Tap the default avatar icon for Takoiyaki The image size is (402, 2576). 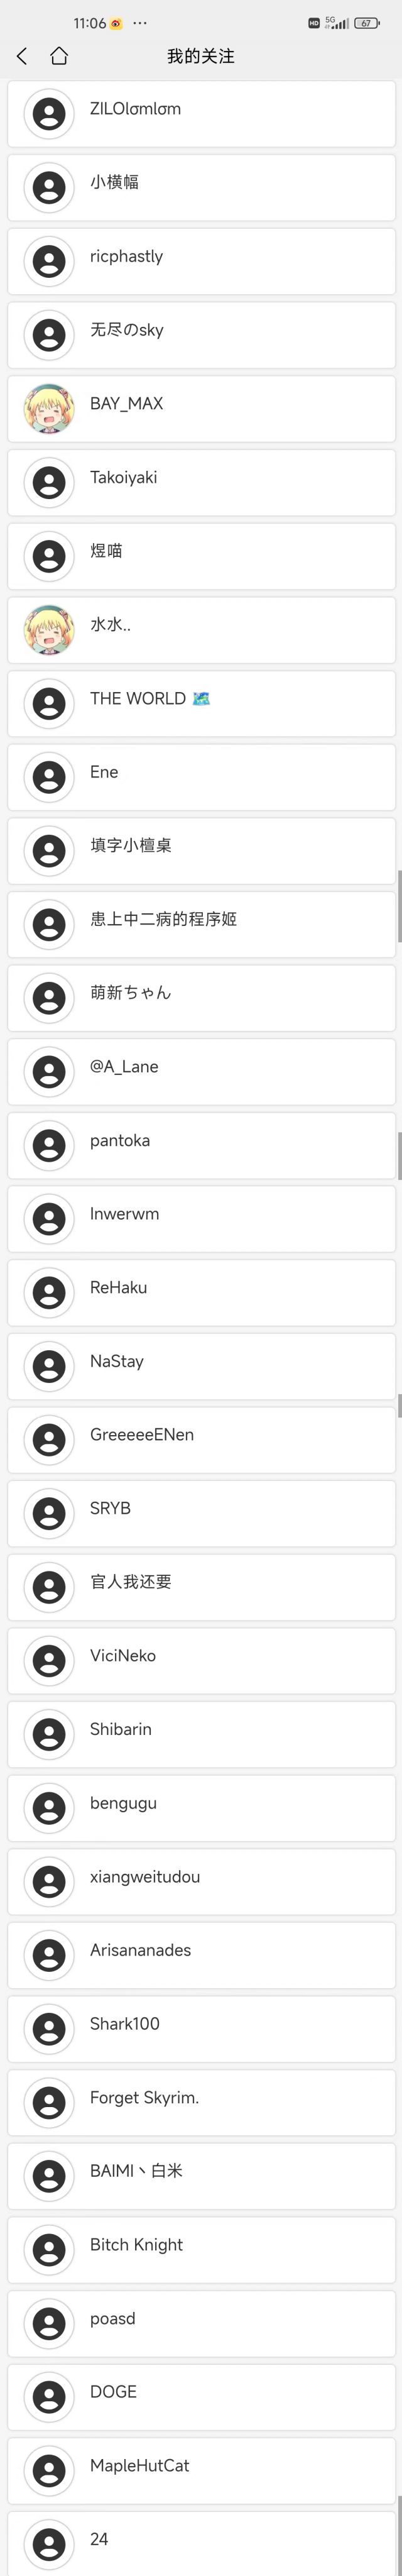[x=49, y=482]
